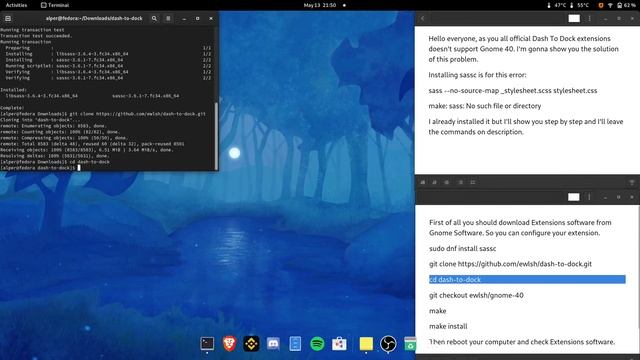Launch Terminal from the dock
Screen dimensions: 640x360
click(207, 344)
